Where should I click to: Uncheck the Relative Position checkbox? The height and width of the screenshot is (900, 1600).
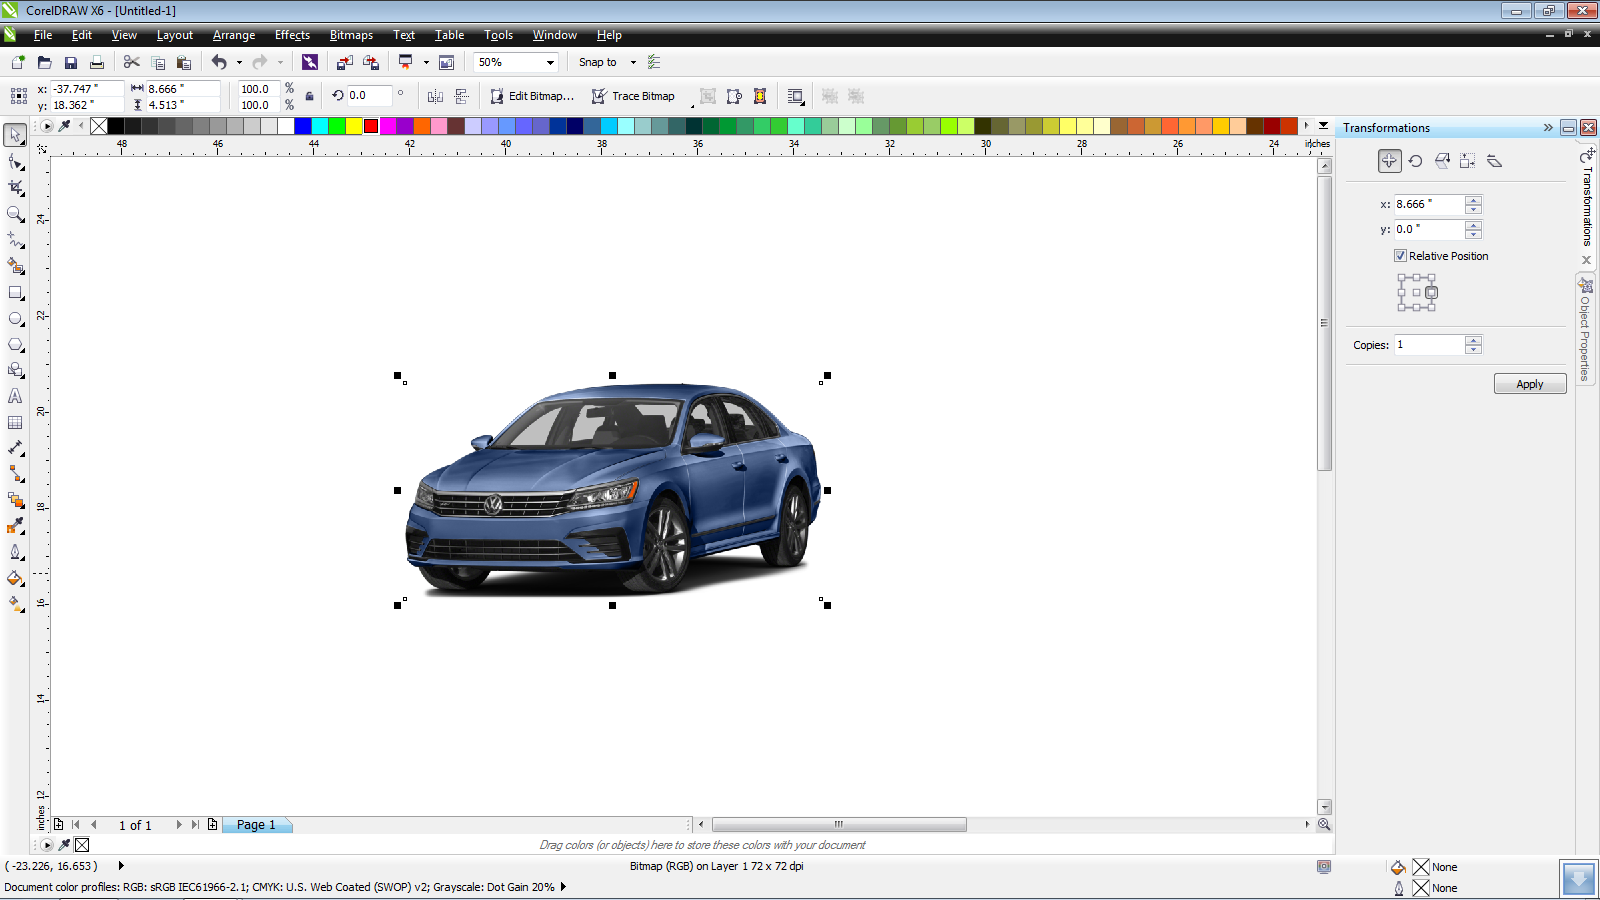[1400, 256]
